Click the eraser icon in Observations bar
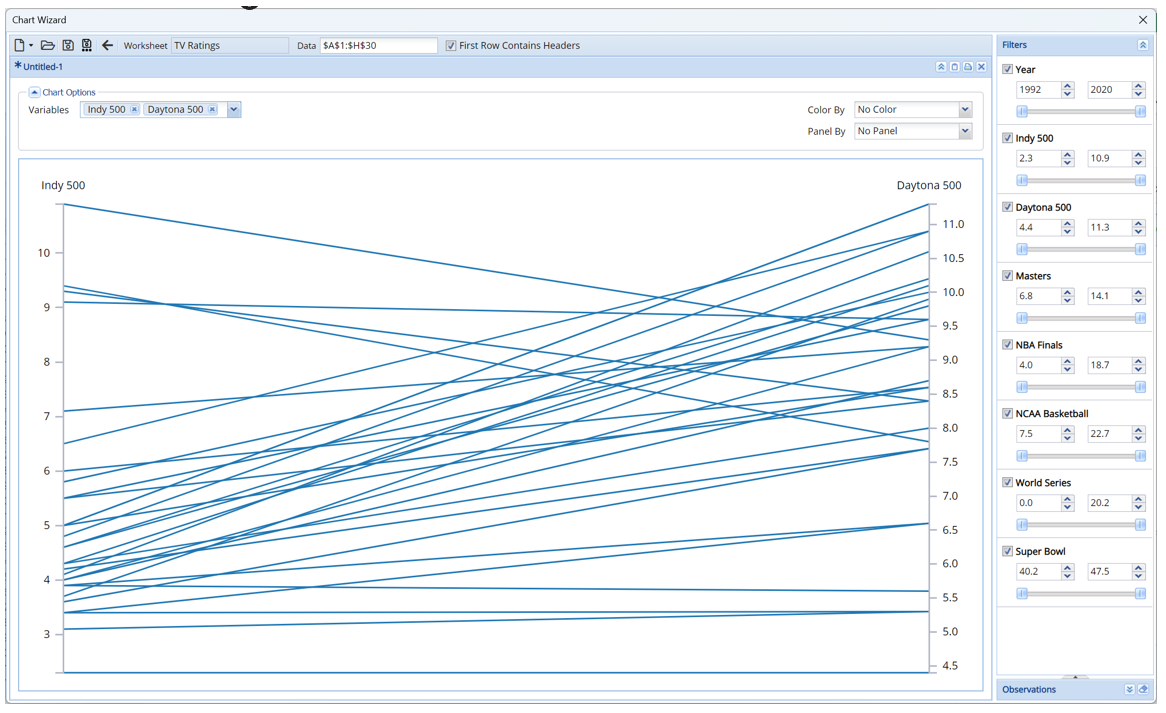This screenshot has width=1166, height=713. coord(1143,689)
